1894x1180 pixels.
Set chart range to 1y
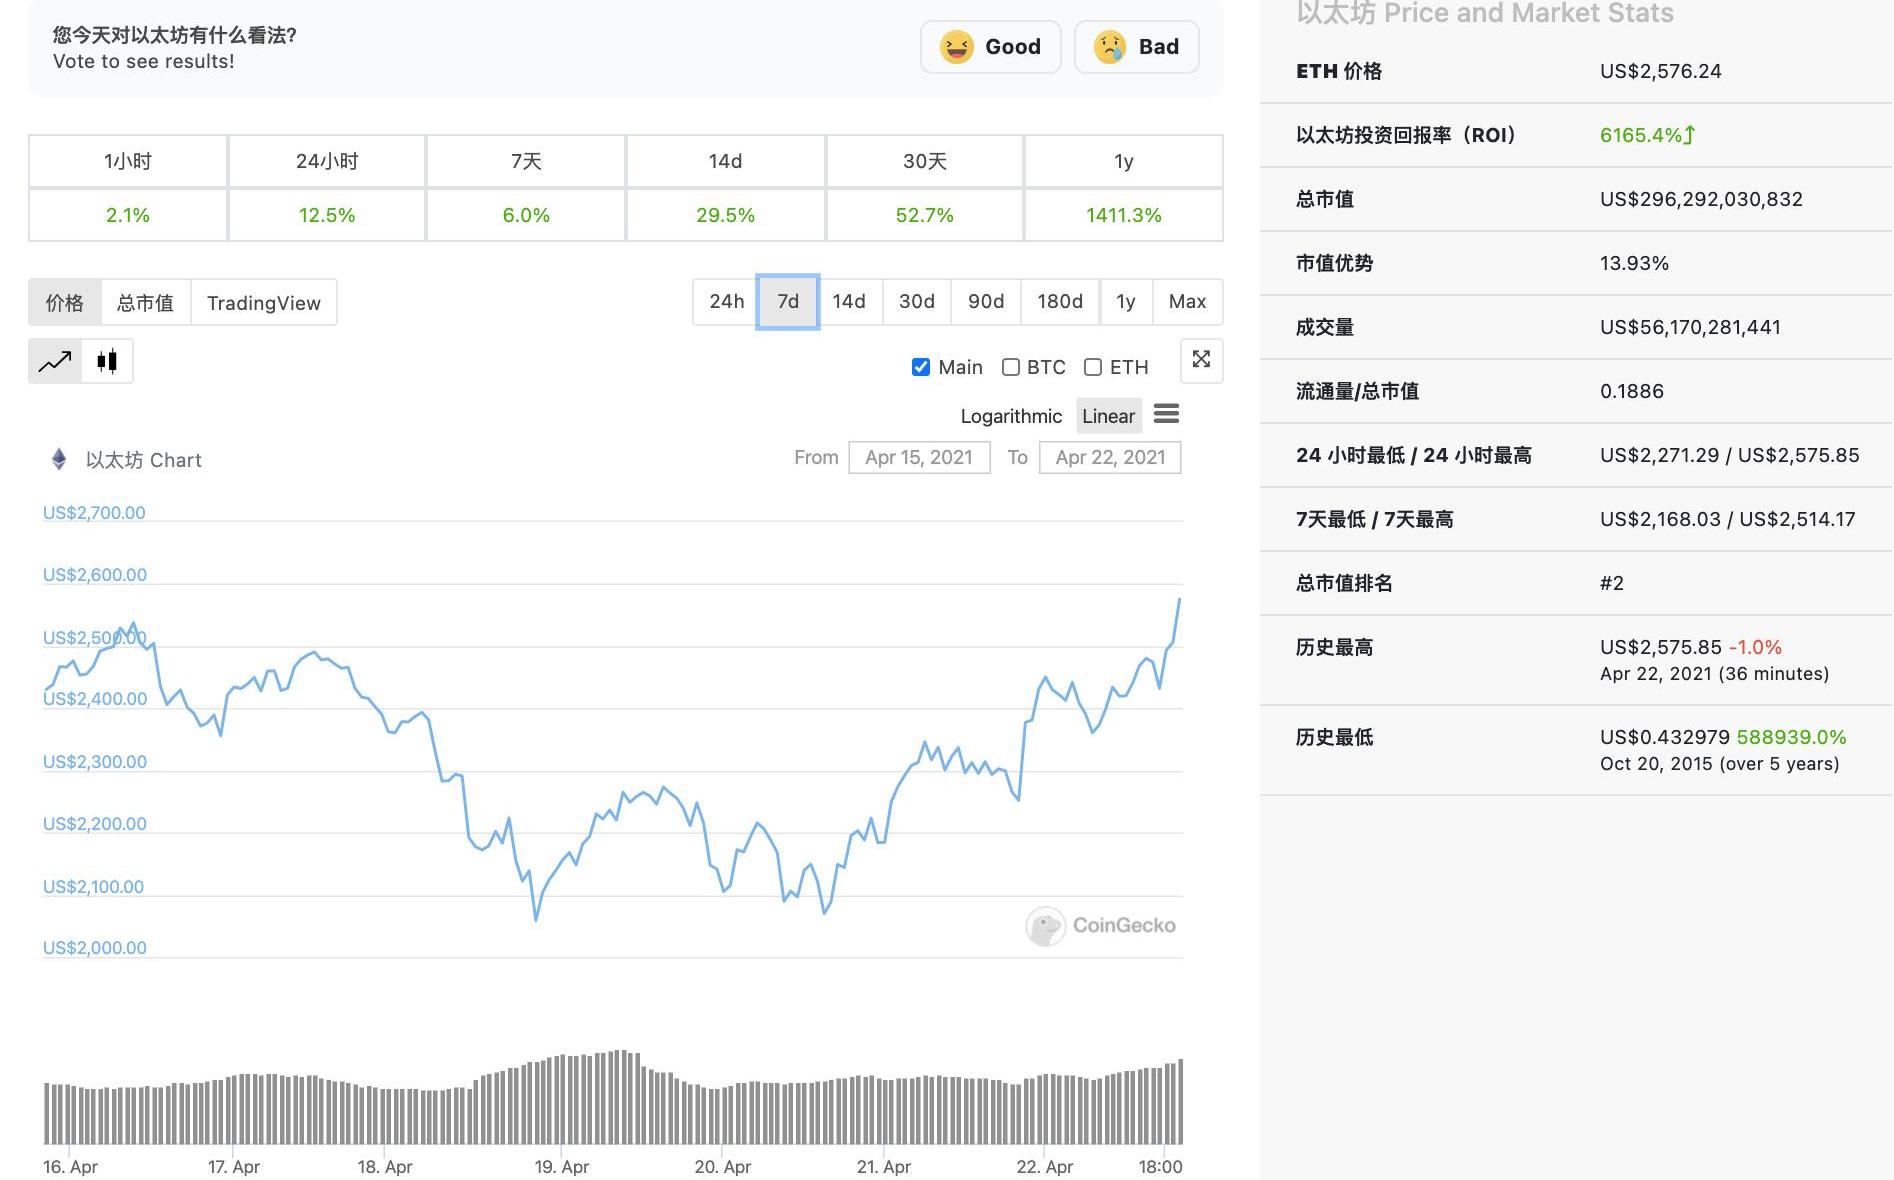[x=1126, y=301]
